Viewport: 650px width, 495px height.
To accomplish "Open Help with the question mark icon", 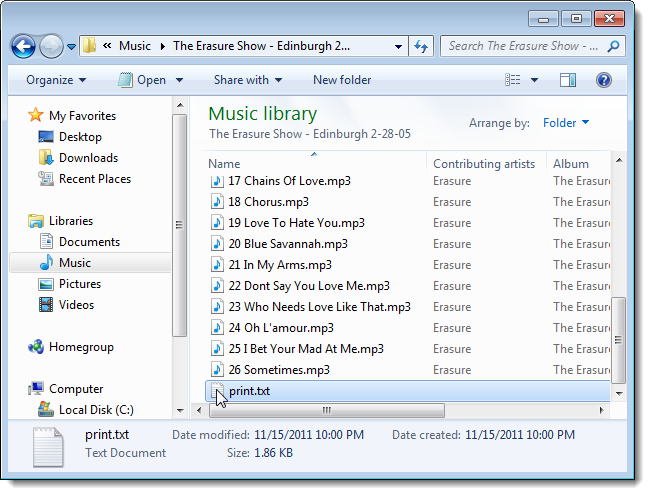I will 604,80.
